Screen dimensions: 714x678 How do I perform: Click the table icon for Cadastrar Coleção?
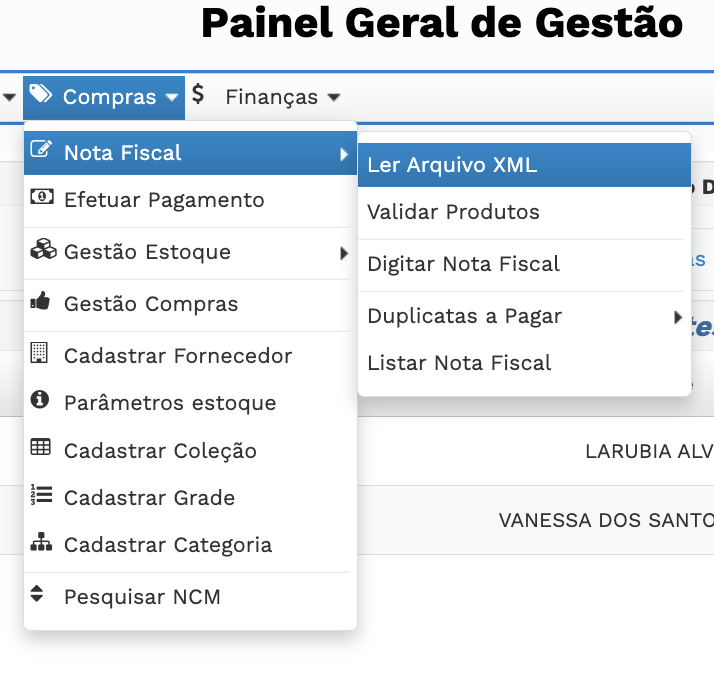coord(41,448)
